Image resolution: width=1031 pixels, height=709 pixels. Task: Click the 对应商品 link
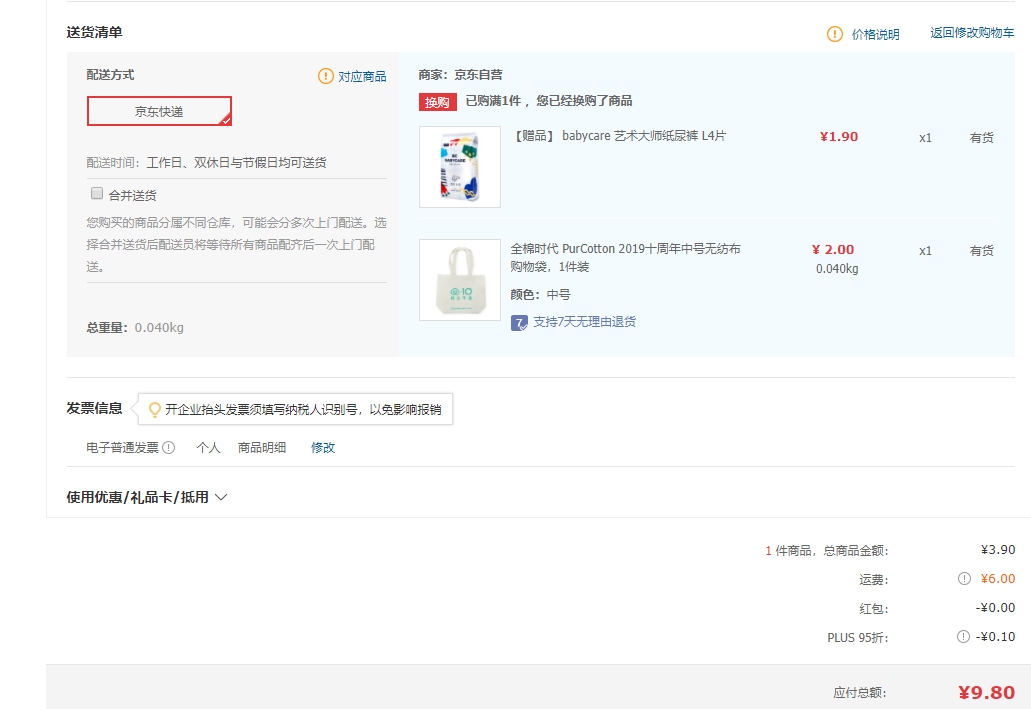362,77
